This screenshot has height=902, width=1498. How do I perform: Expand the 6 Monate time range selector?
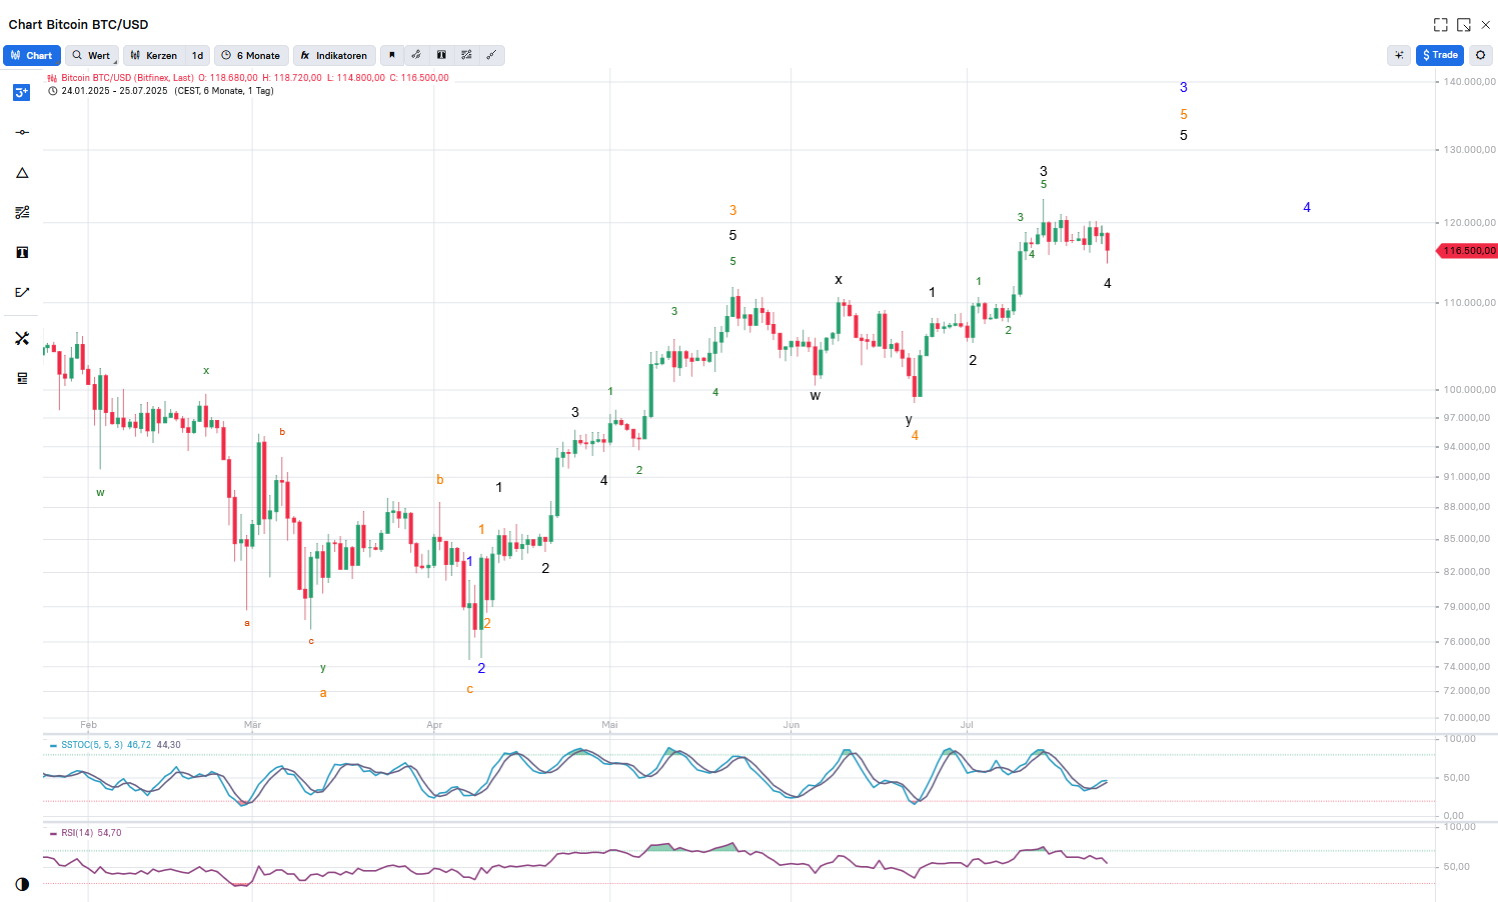tap(251, 56)
